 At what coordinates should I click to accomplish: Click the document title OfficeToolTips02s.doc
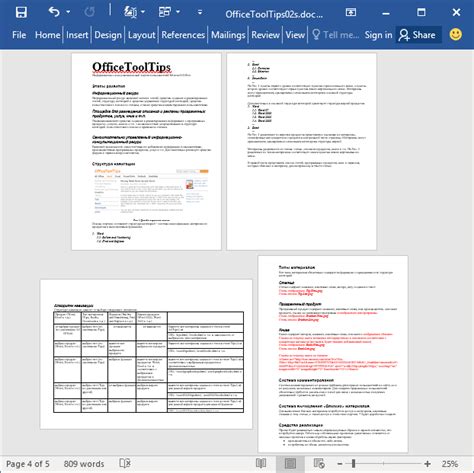[274, 14]
